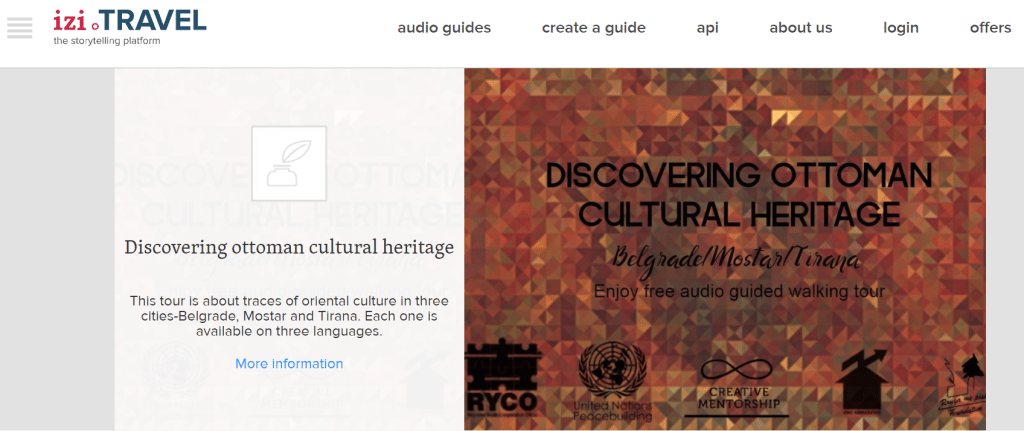Click the United Nations Peacebuilding logo
The image size is (1024, 431).
click(613, 381)
